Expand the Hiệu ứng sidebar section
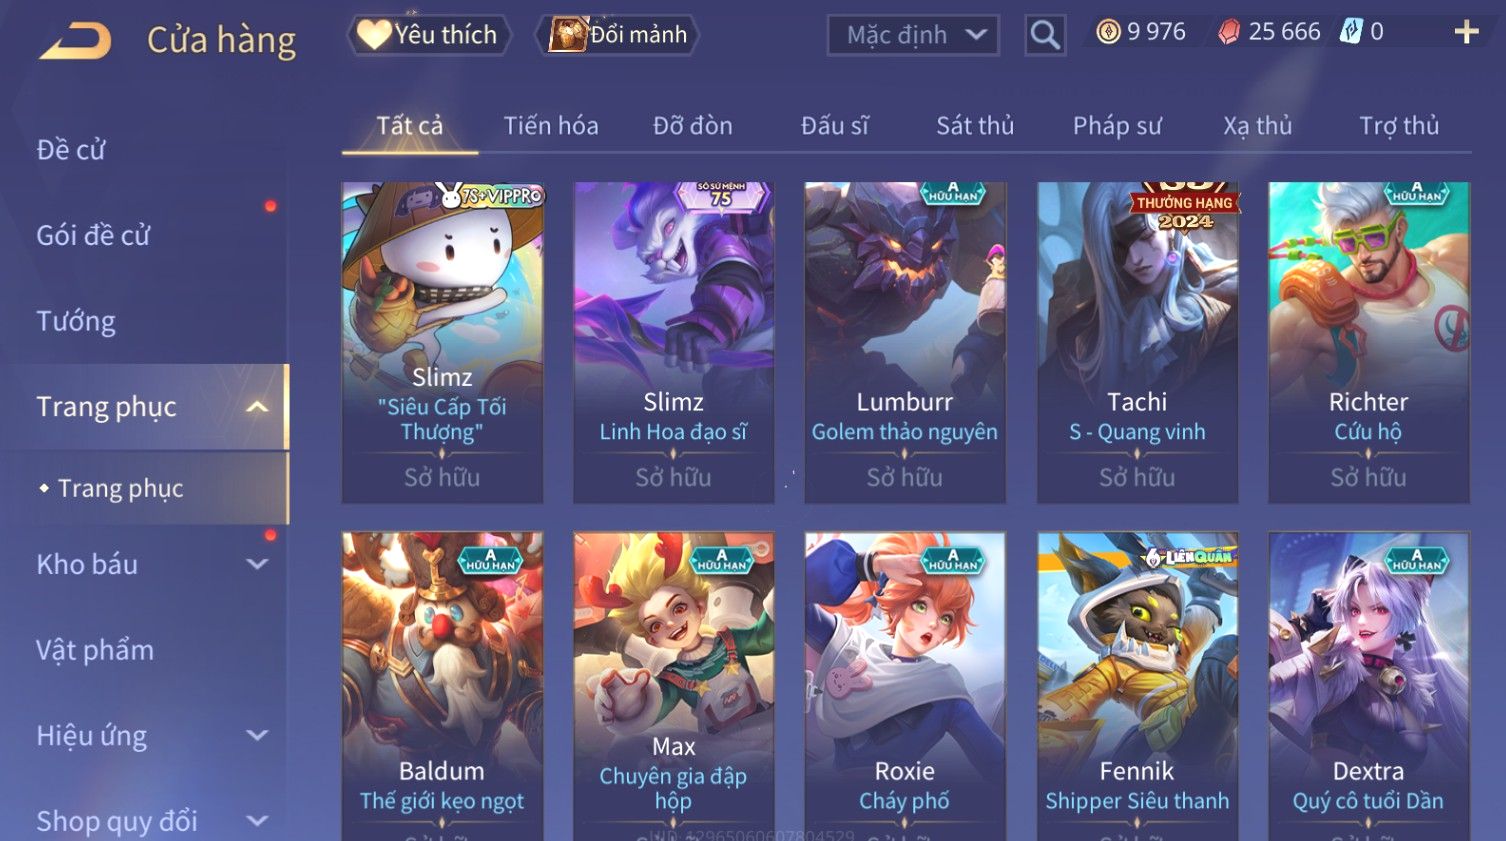Screen dimensions: 1506x841 pos(257,736)
